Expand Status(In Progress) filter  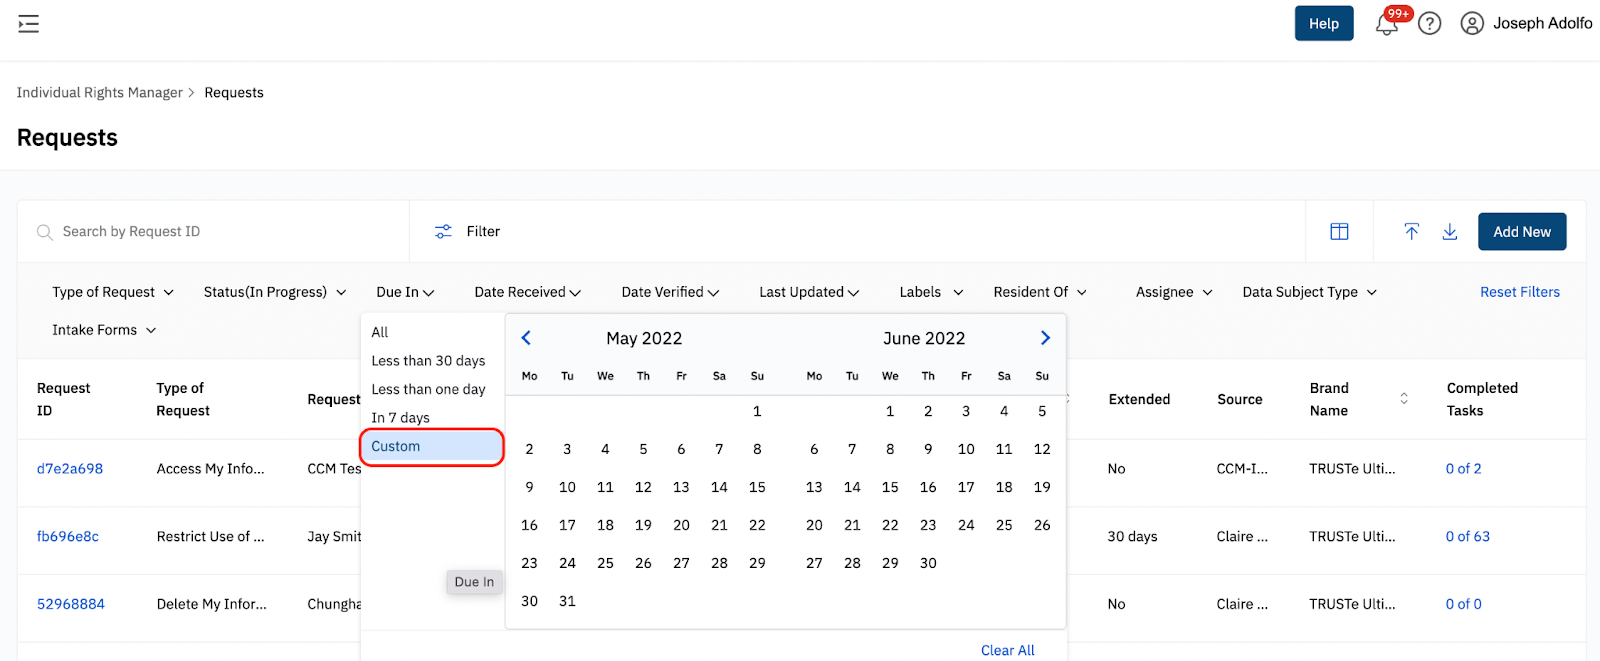[x=275, y=292]
